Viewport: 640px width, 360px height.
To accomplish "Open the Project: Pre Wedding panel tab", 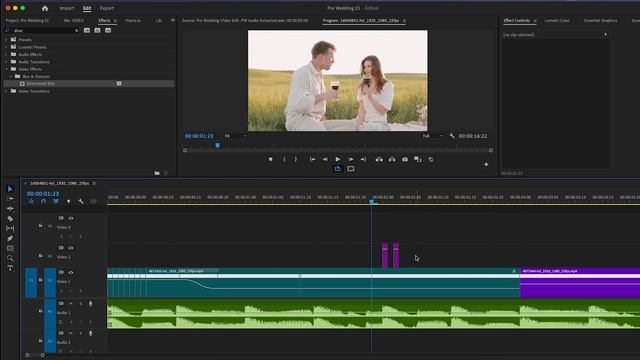I will [27, 20].
